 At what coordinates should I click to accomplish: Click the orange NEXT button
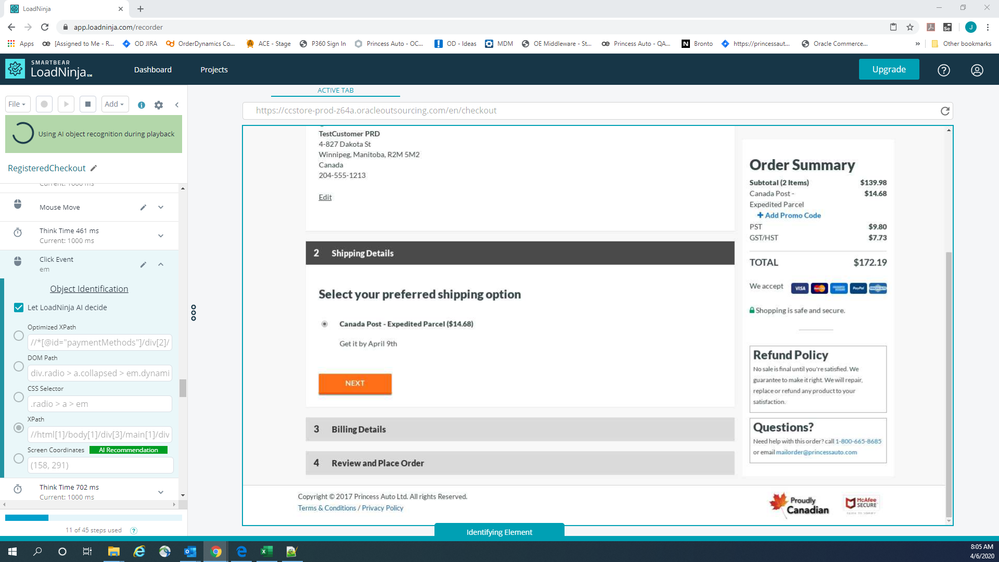click(x=355, y=383)
